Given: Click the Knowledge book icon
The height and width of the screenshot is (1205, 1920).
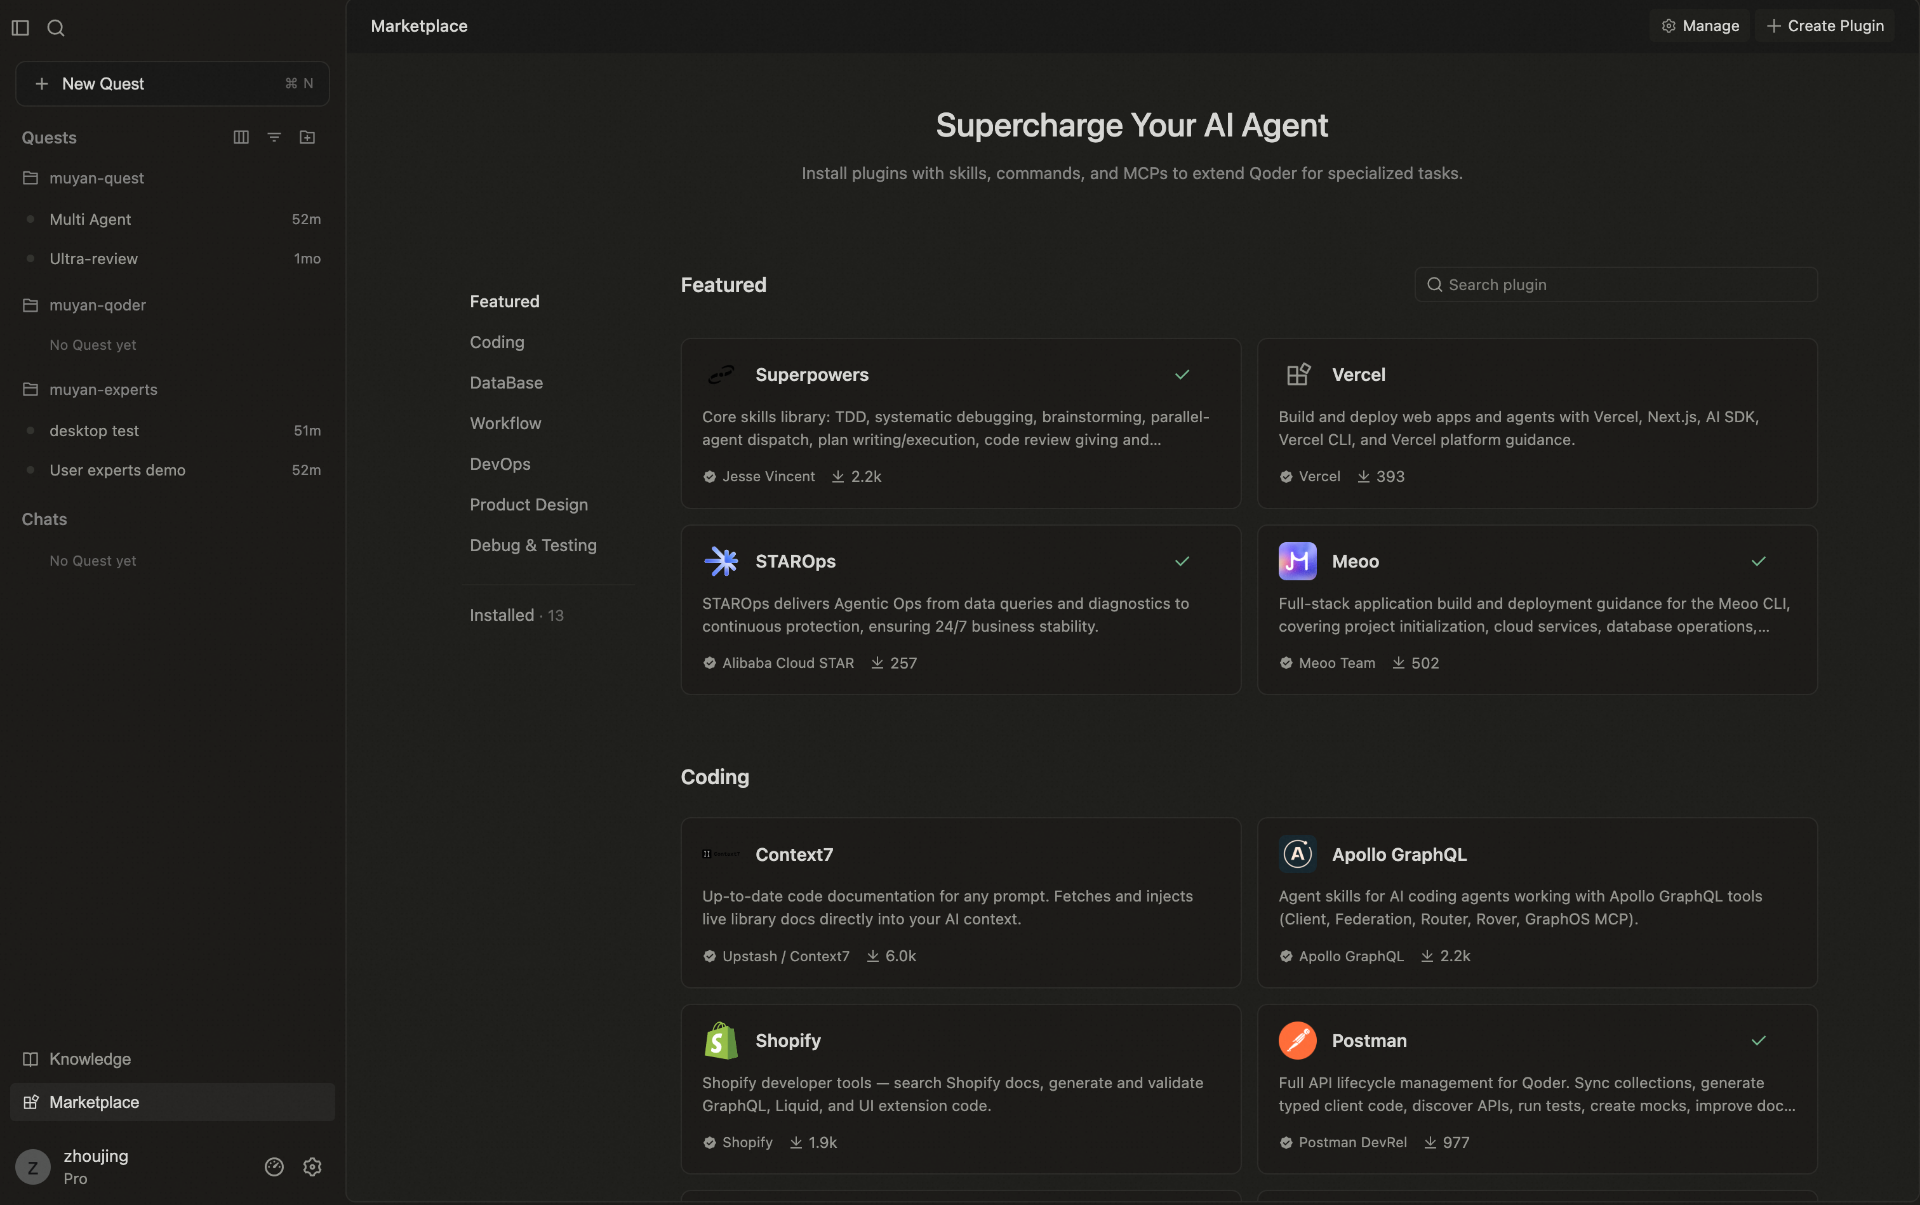Looking at the screenshot, I should tap(31, 1059).
